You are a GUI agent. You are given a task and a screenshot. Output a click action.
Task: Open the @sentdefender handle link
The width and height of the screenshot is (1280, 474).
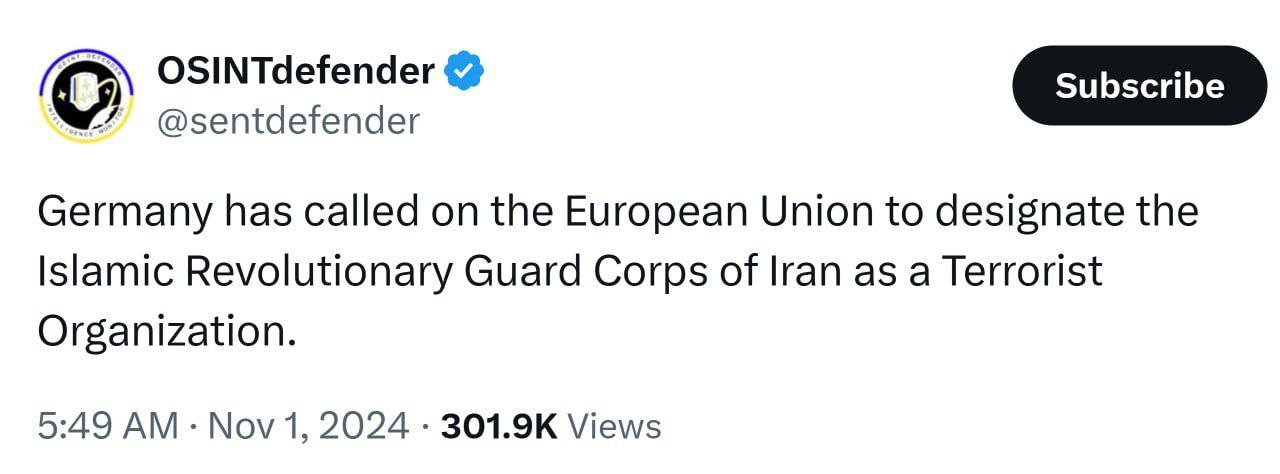click(288, 121)
